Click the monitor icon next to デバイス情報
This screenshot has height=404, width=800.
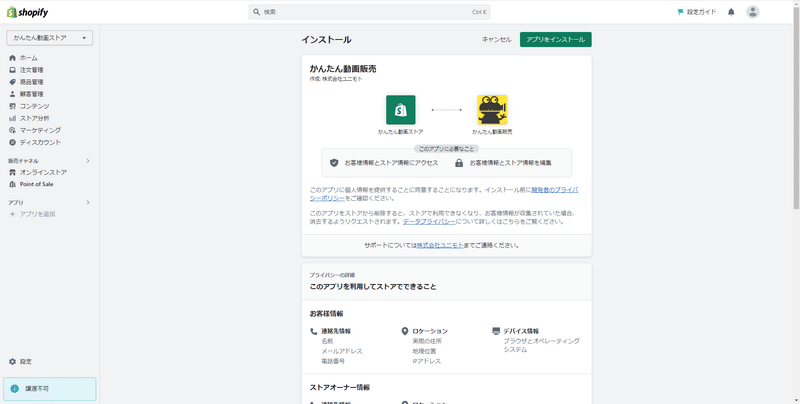pyautogui.click(x=496, y=331)
